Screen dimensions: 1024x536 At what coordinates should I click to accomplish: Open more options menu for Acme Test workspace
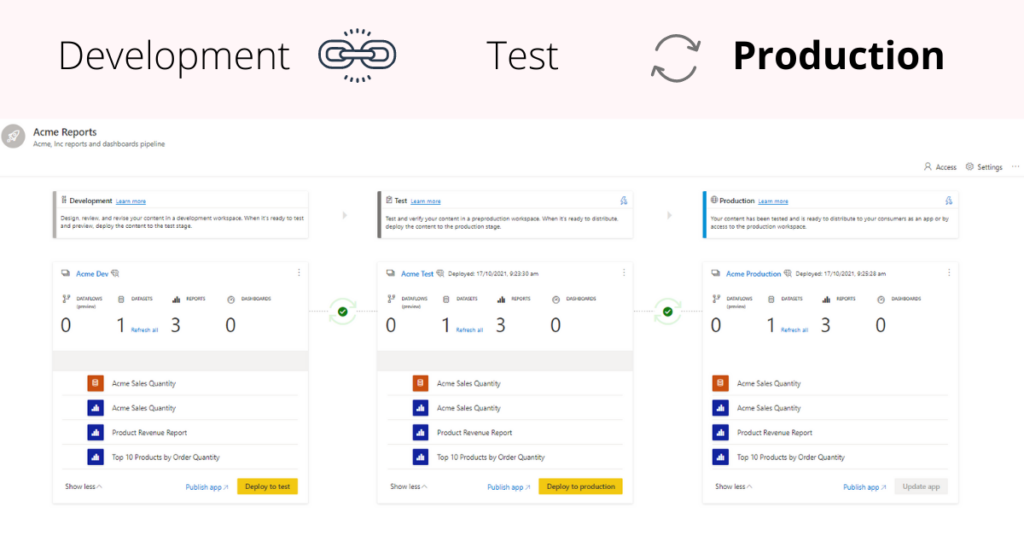[x=624, y=273]
